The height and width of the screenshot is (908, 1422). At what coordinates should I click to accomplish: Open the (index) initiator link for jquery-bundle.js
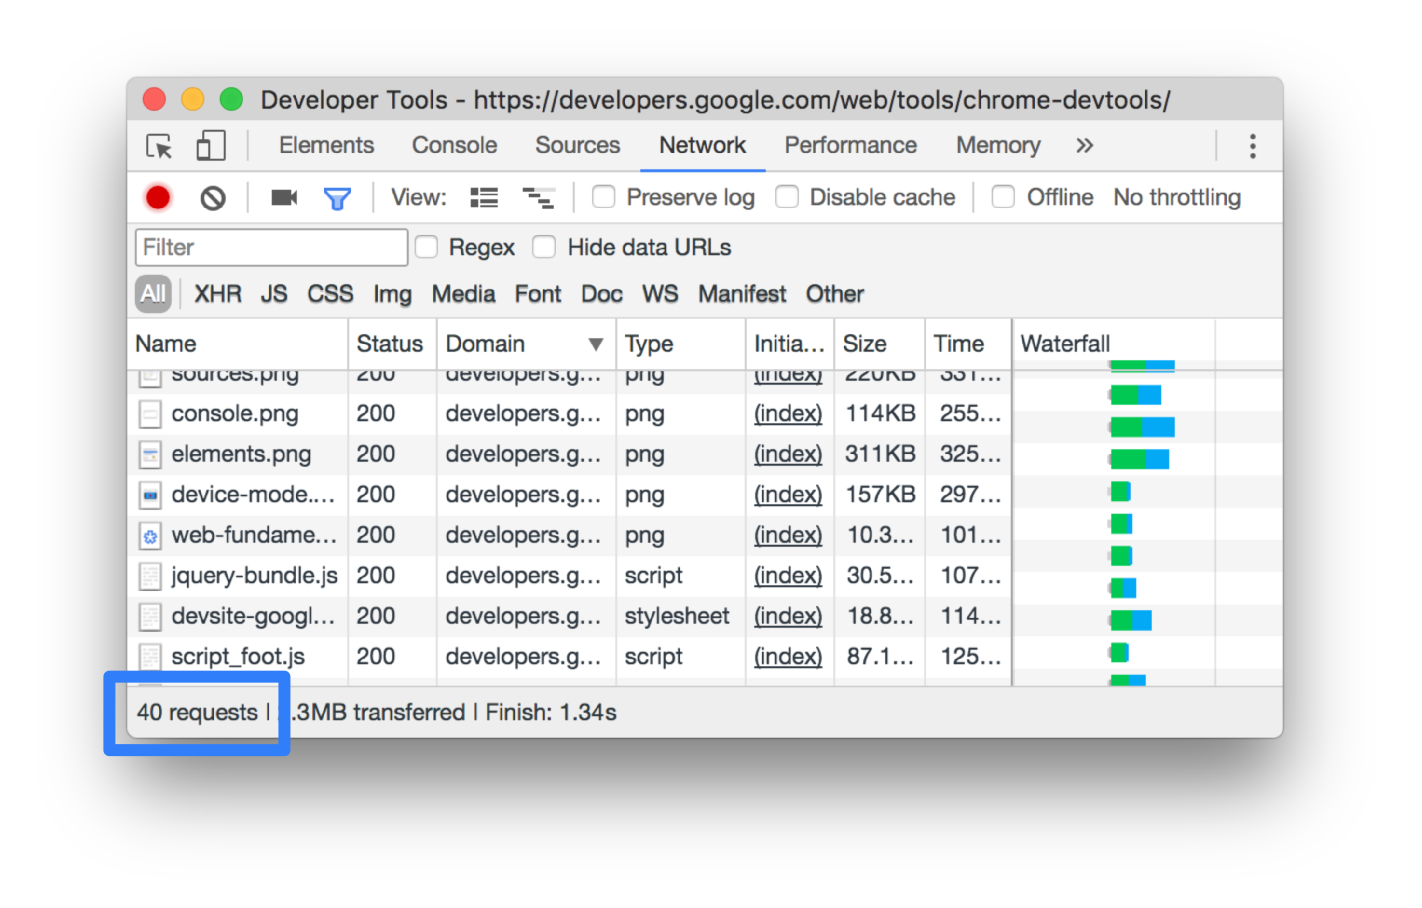click(788, 576)
